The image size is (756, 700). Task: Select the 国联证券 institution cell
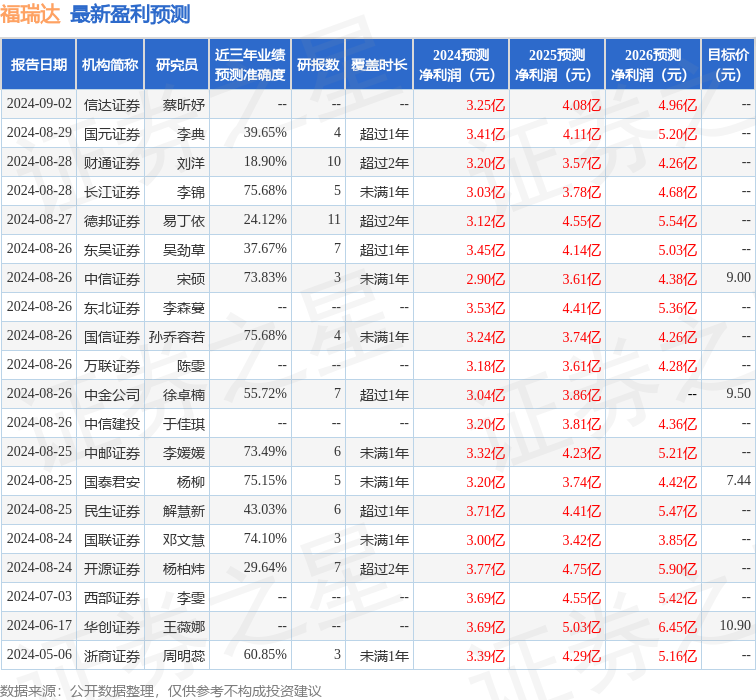pos(112,539)
